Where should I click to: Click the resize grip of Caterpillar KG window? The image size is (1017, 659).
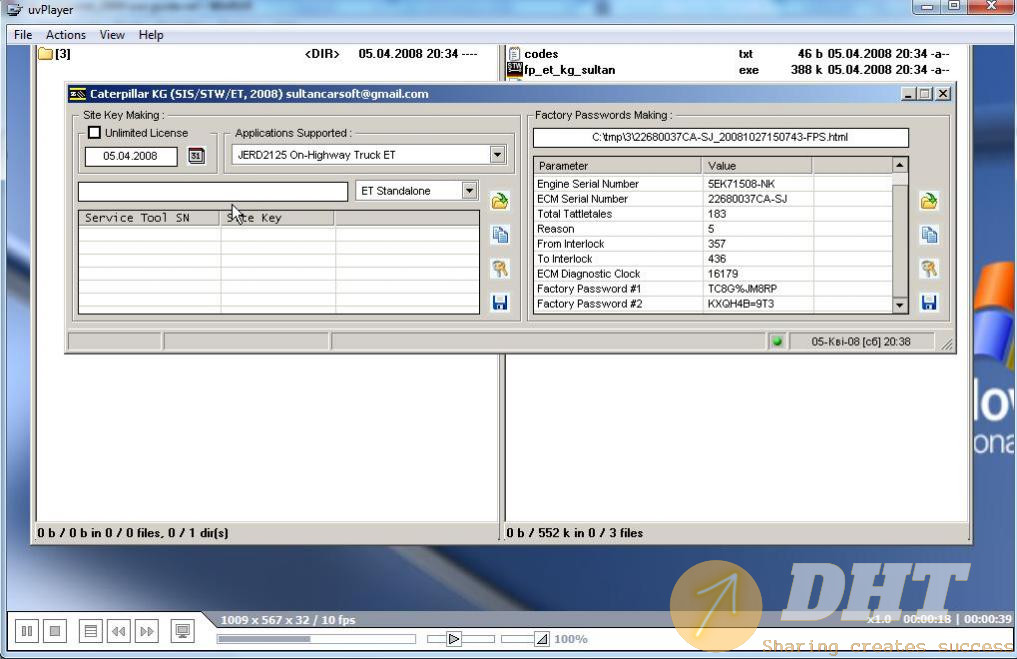click(948, 344)
